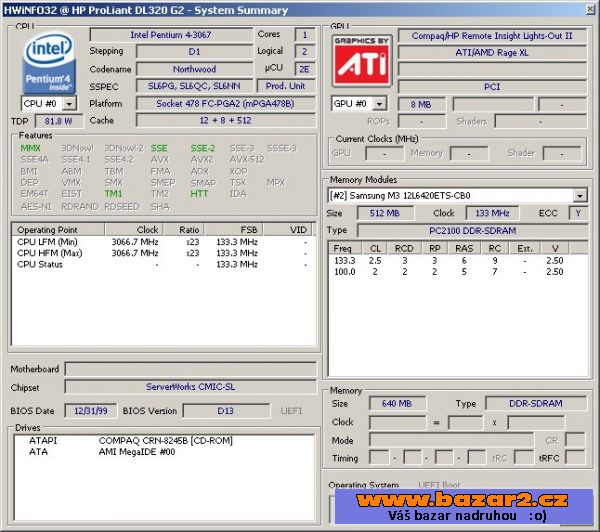Image resolution: width=600 pixels, height=532 pixels.
Task: Click the Cores value field
Action: point(305,35)
